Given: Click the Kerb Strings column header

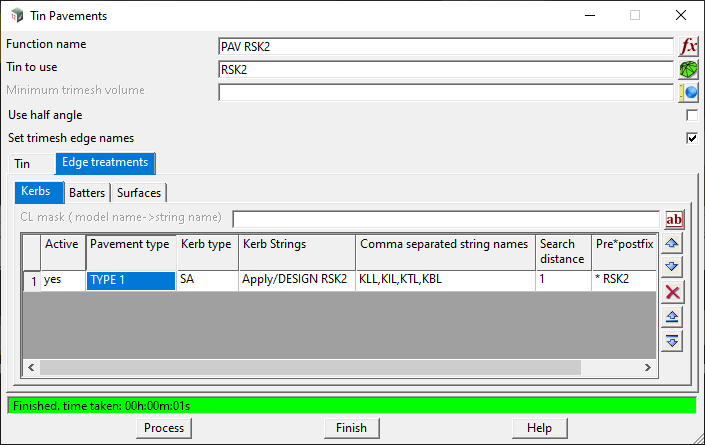Looking at the screenshot, I should 297,252.
